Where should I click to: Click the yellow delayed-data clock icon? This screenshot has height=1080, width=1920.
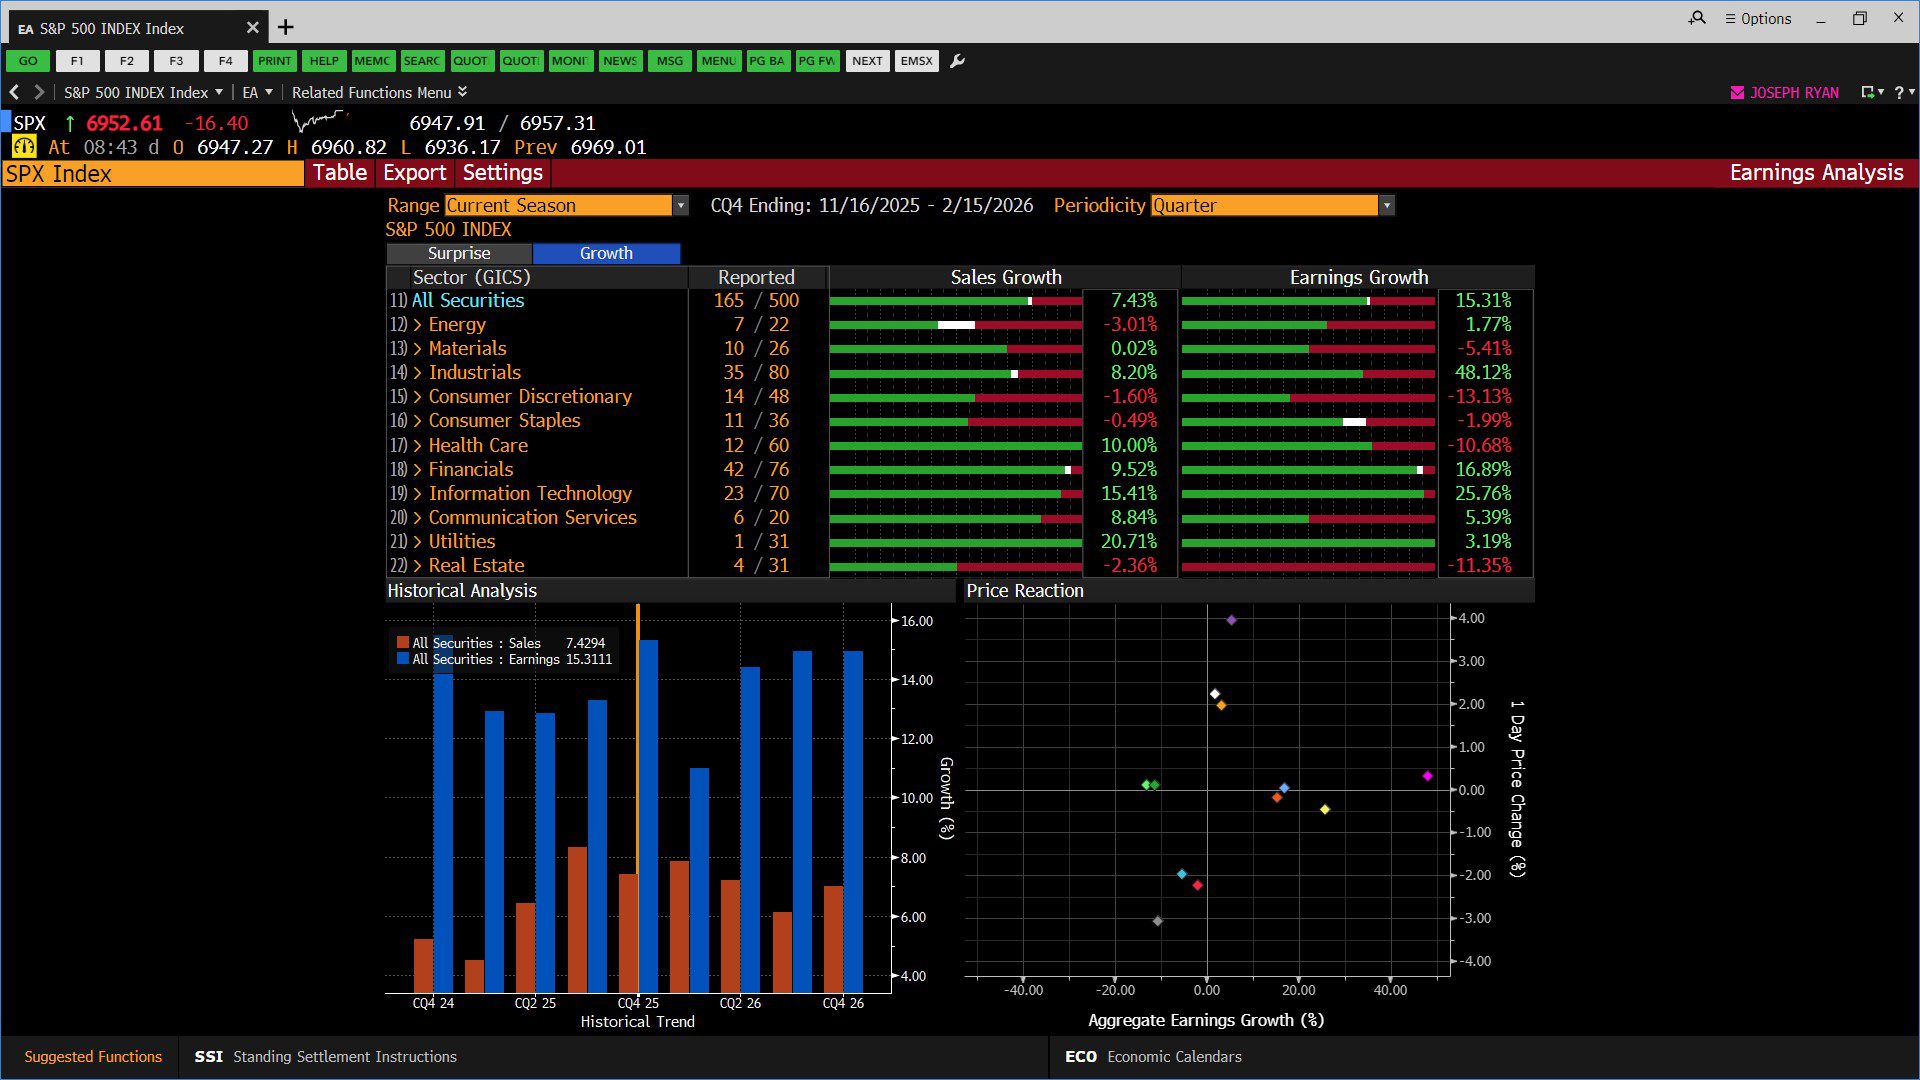click(24, 147)
